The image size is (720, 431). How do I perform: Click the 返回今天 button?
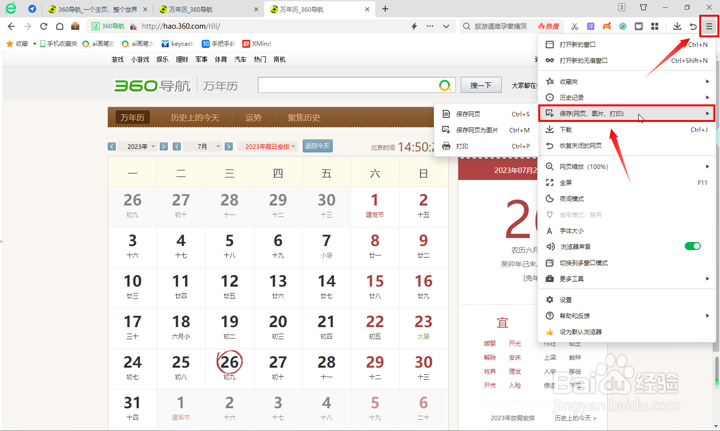pyautogui.click(x=317, y=146)
